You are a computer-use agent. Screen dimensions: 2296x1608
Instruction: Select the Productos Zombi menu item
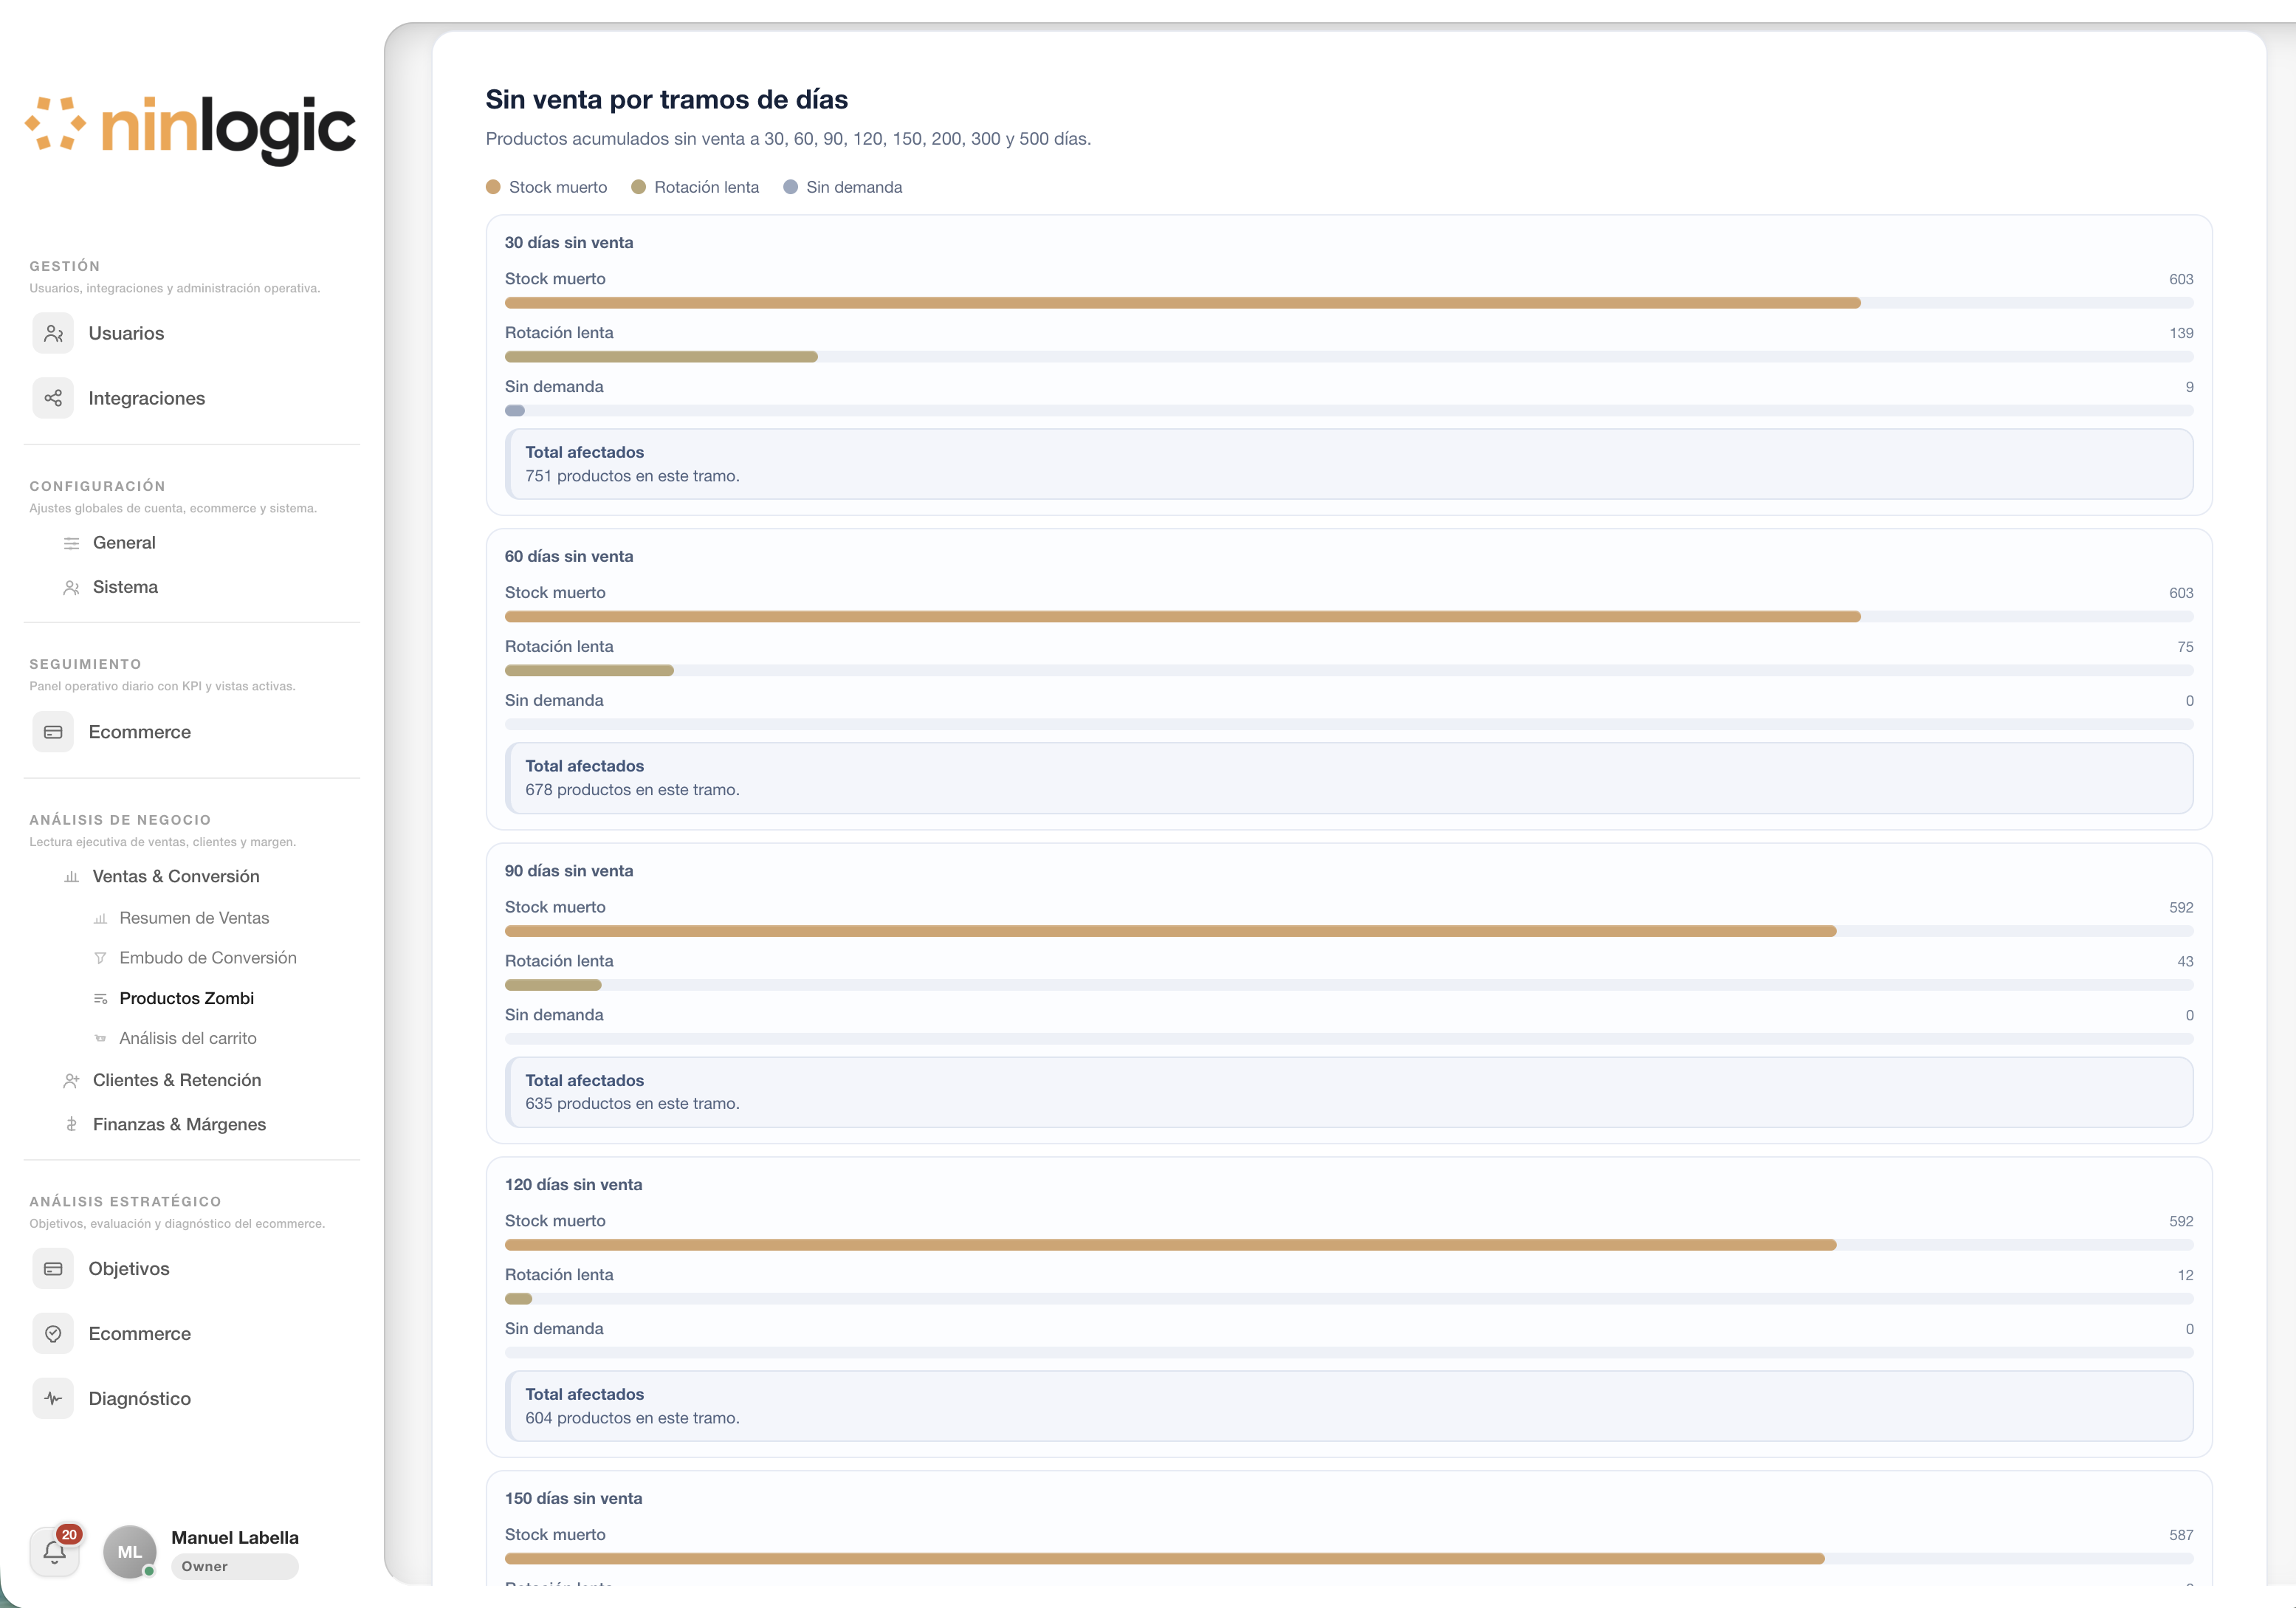point(187,998)
